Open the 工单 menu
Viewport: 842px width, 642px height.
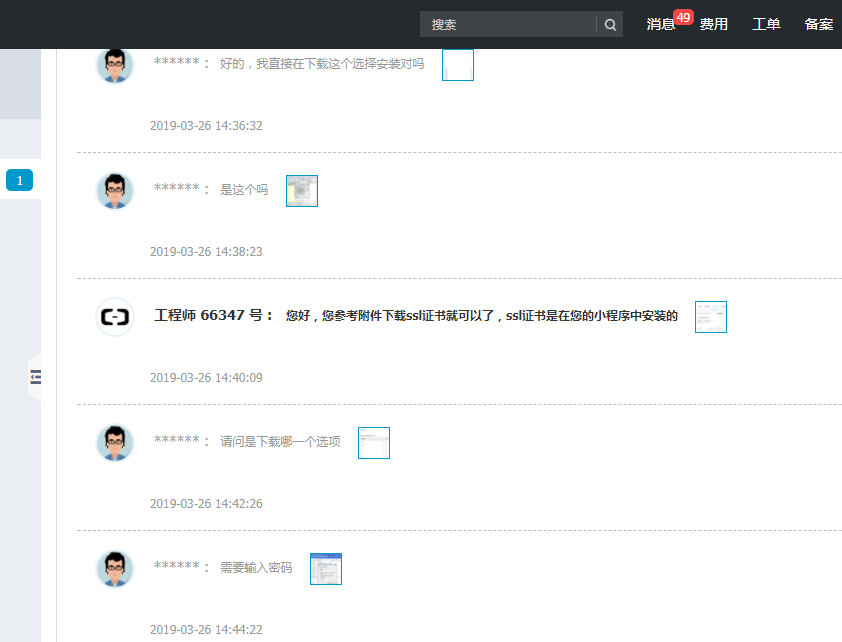(766, 24)
